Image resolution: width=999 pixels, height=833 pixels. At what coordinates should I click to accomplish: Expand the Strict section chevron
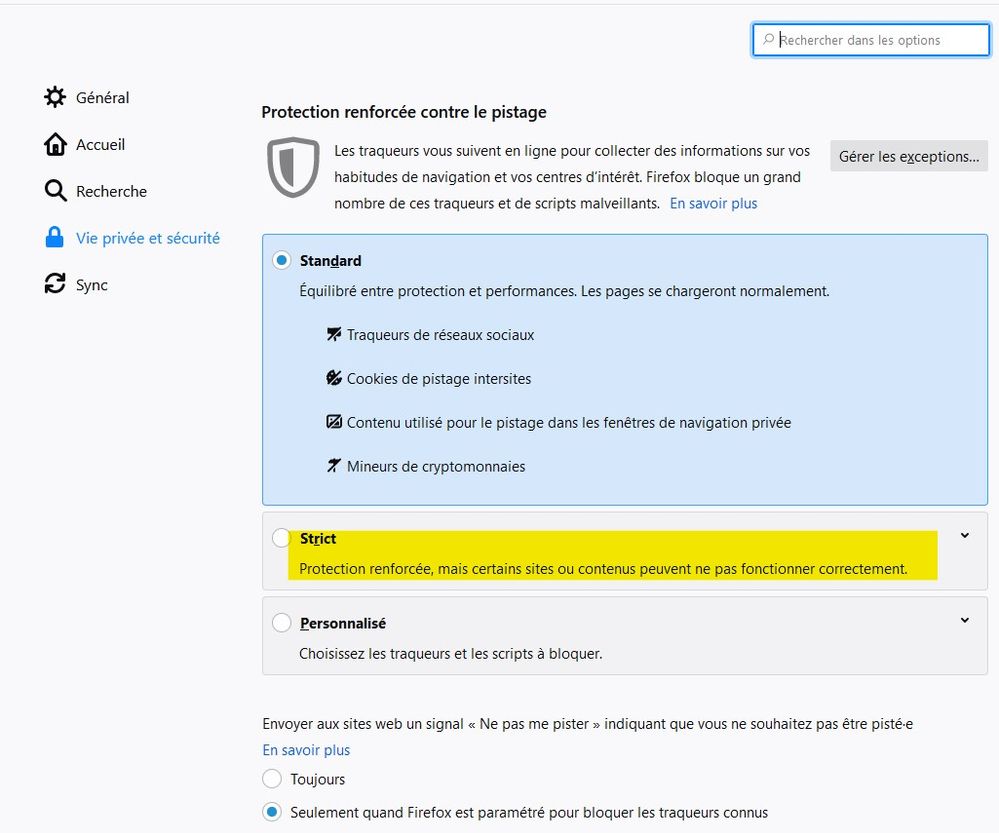click(x=964, y=536)
